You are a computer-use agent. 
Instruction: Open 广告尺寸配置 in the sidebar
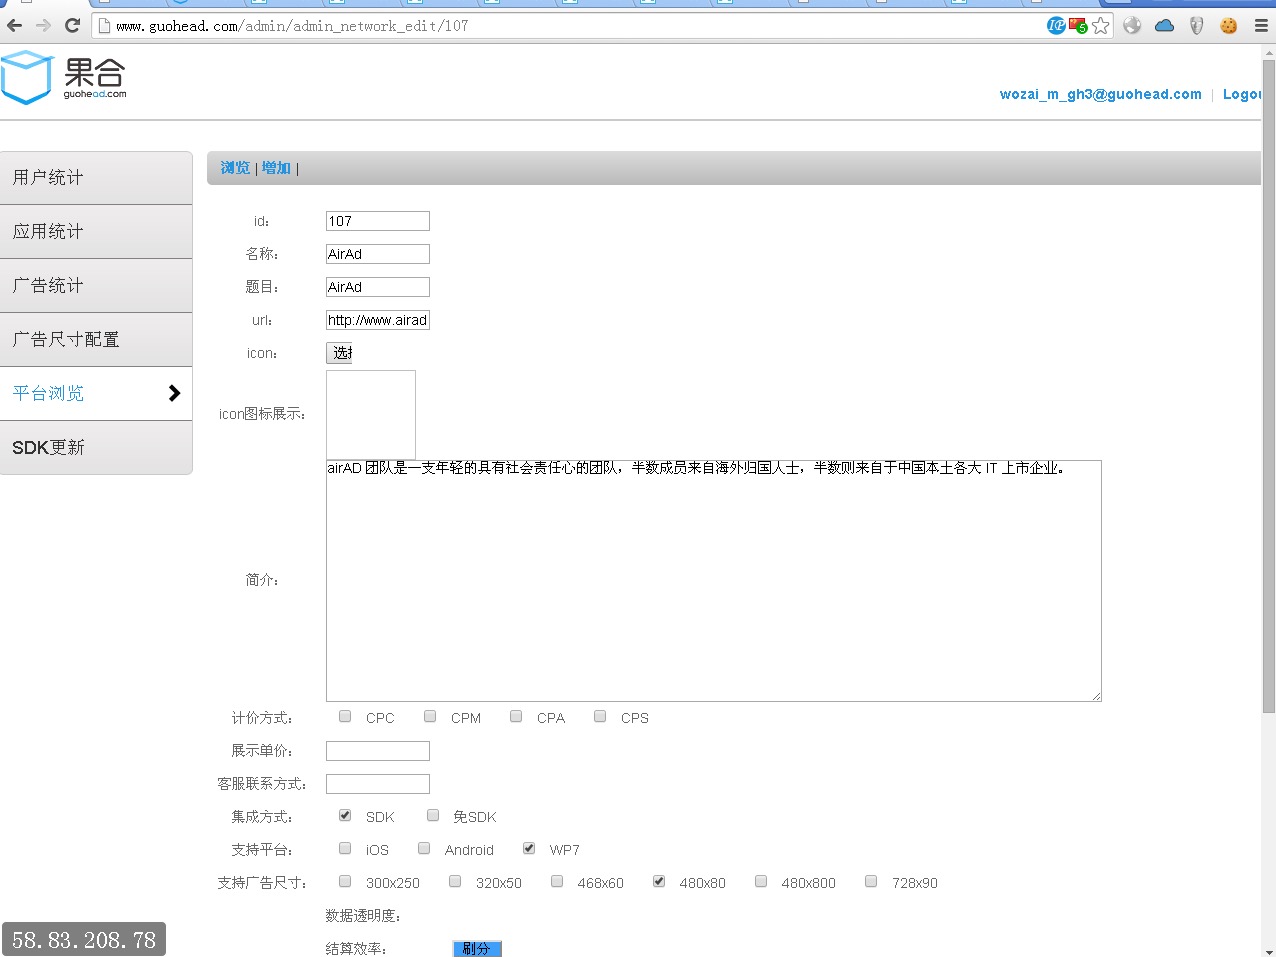96,340
